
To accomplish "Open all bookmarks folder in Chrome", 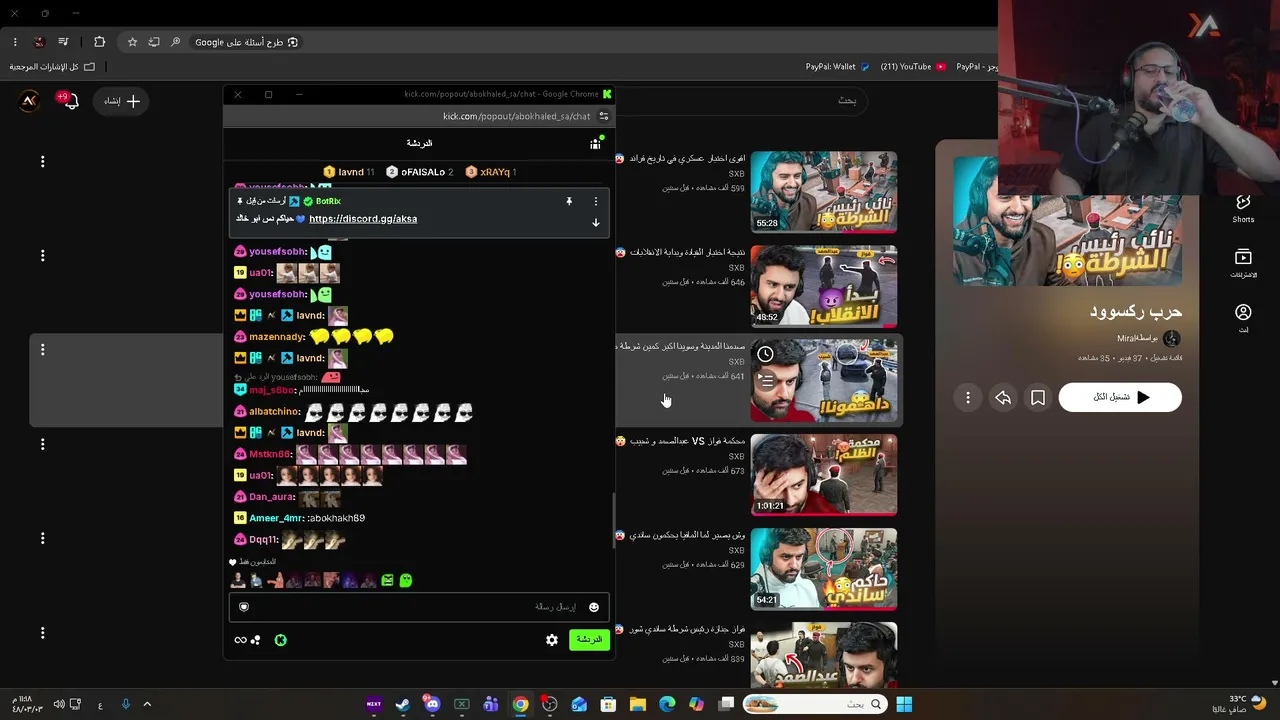I will (x=52, y=67).
